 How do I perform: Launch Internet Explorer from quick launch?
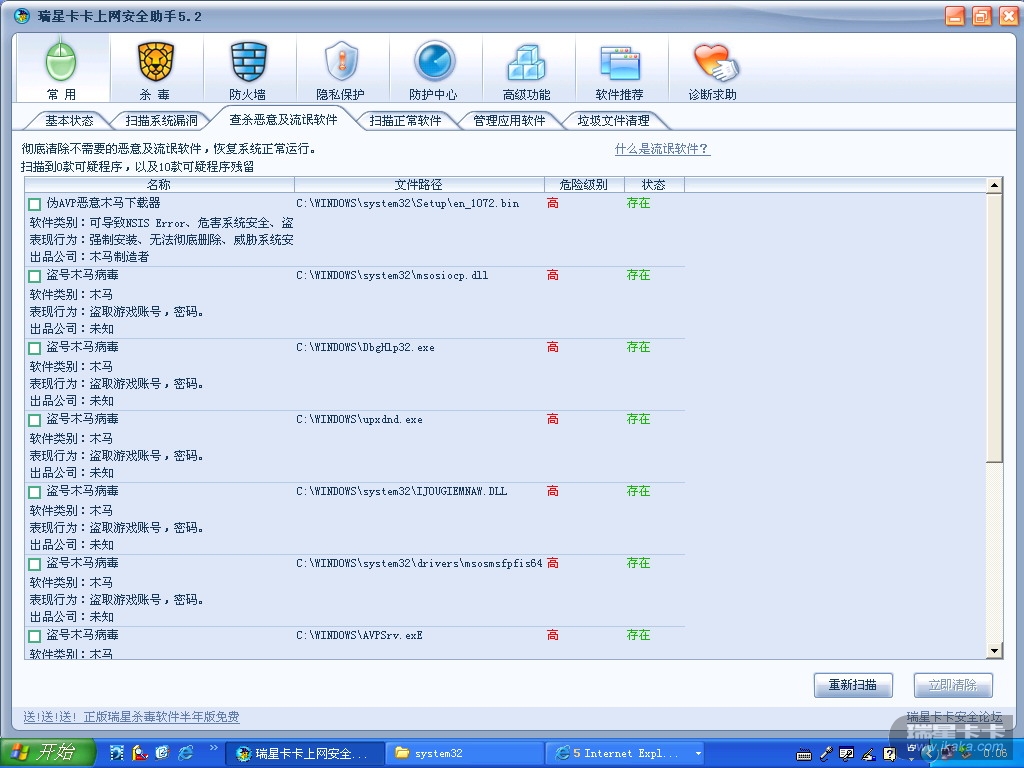click(185, 753)
